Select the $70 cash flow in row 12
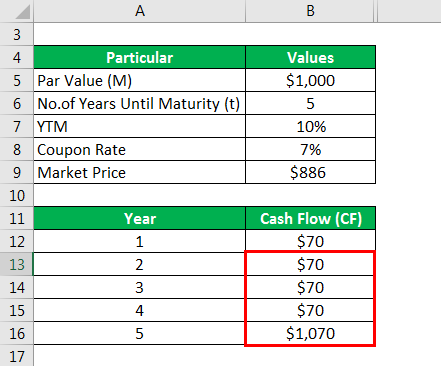Screen dimensions: 441x366 [x=310, y=241]
